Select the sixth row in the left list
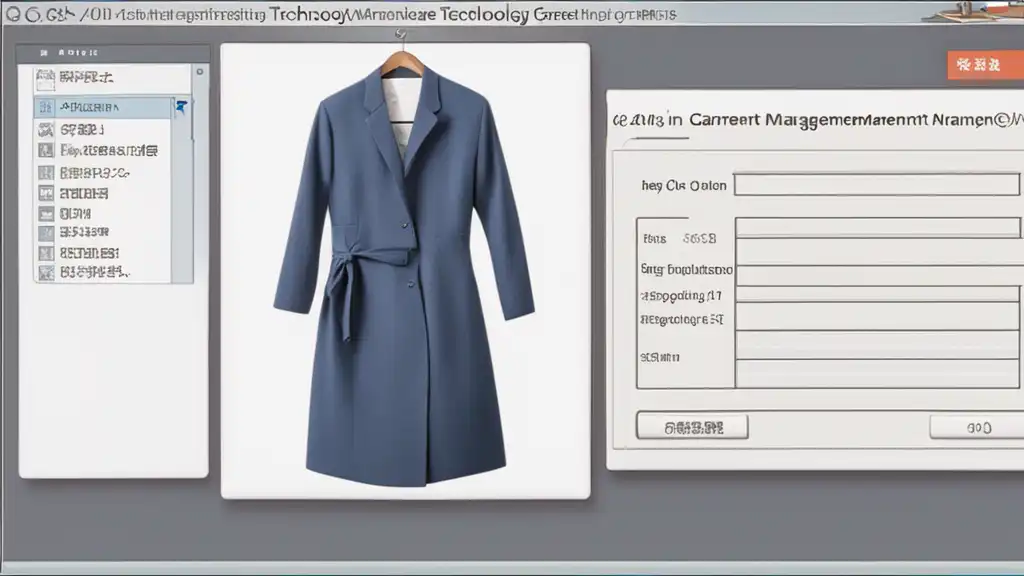The height and width of the screenshot is (576, 1024). pyautogui.click(x=100, y=193)
